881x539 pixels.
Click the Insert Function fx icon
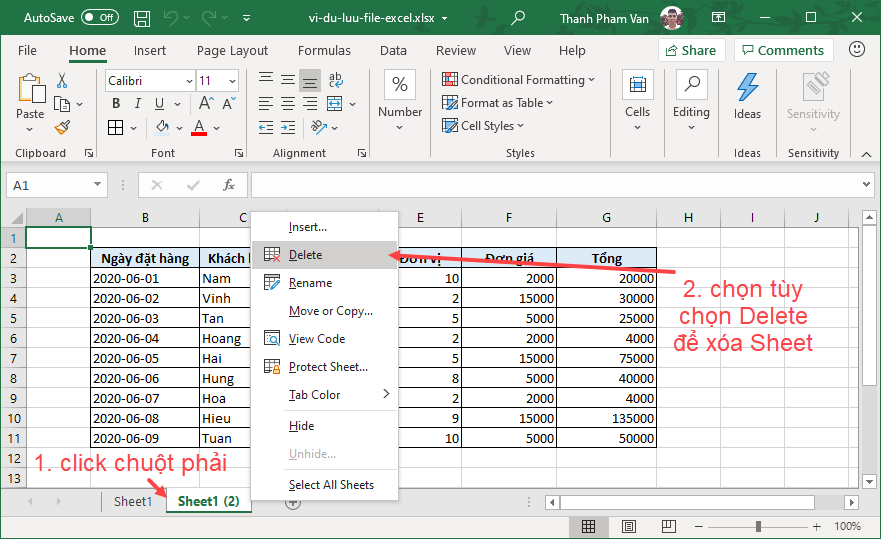tap(229, 185)
